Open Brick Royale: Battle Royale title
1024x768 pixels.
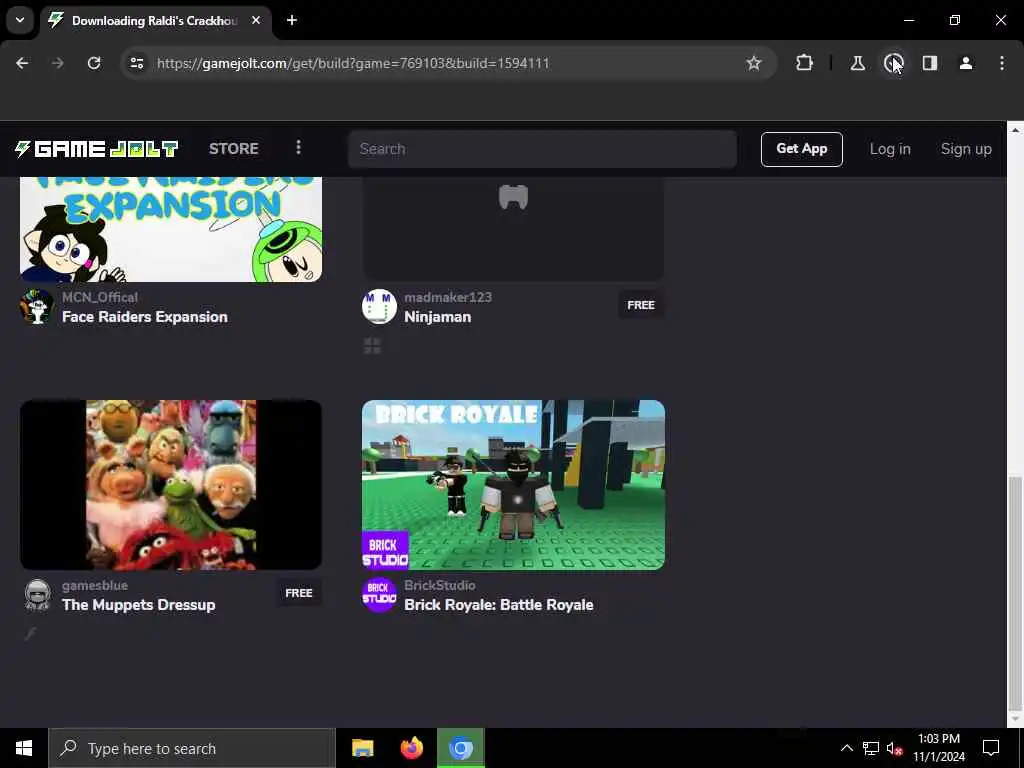pyautogui.click(x=499, y=605)
